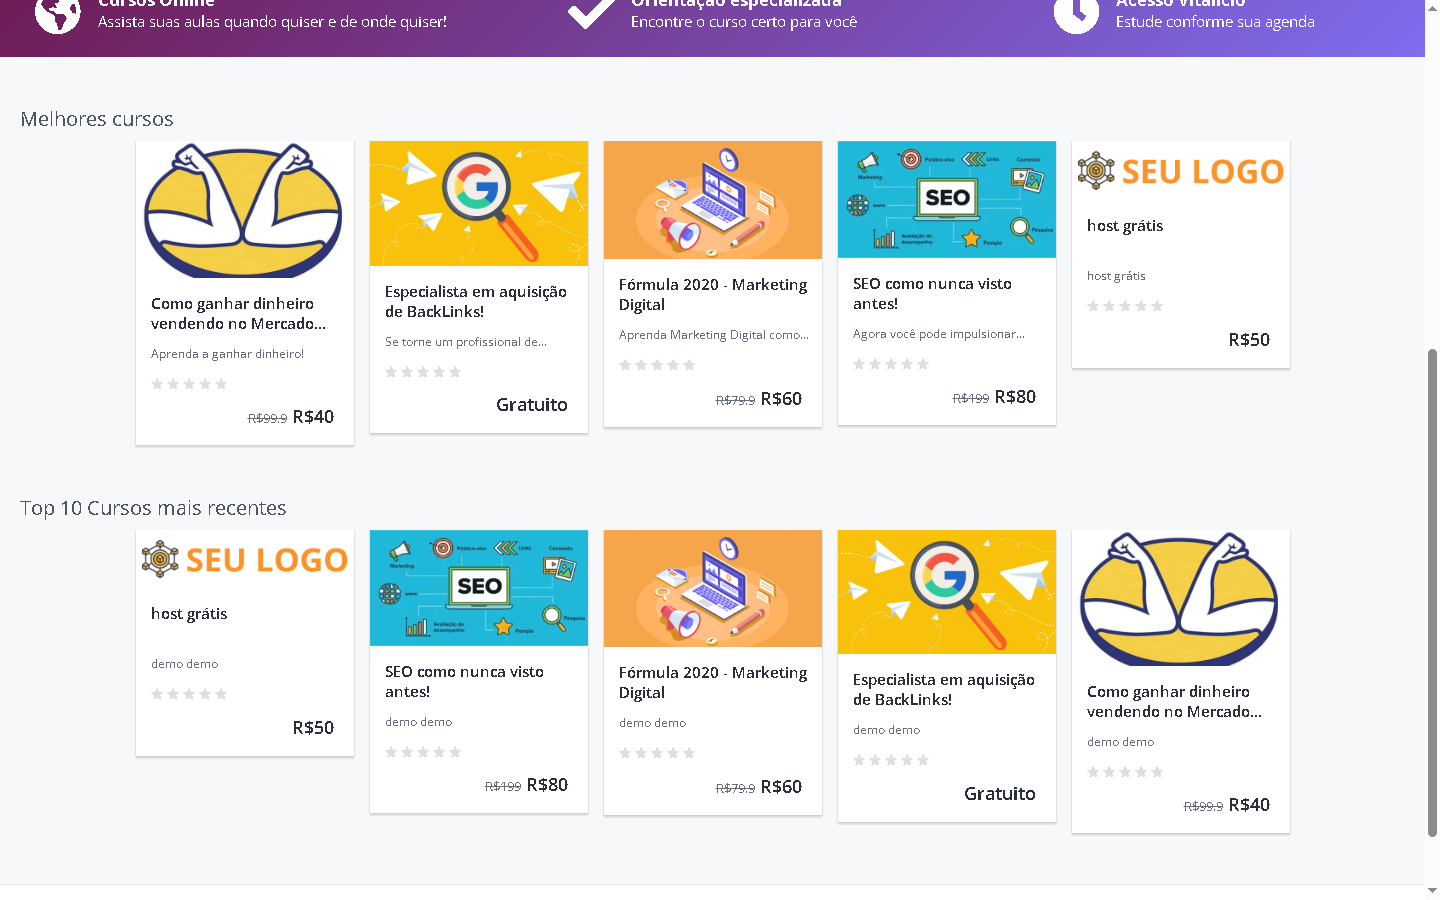Click the R$50 price on Top 10 host grátis card
The width and height of the screenshot is (1440, 900).
[313, 728]
